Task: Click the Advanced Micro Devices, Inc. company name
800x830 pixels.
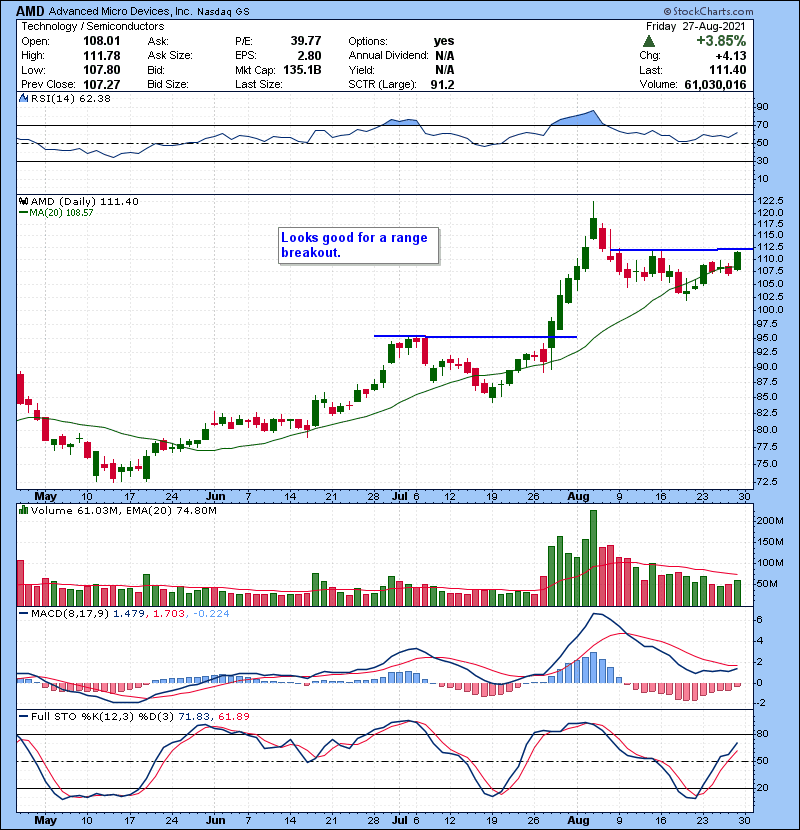Action: (121, 11)
